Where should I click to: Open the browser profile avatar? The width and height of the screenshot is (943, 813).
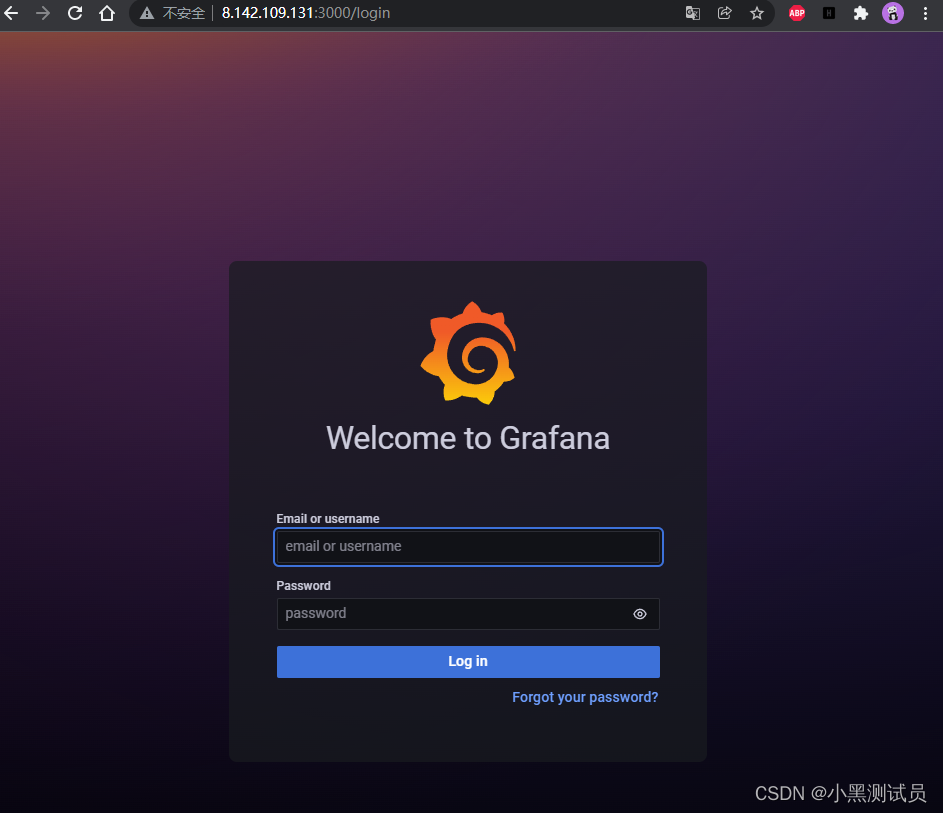(x=892, y=13)
